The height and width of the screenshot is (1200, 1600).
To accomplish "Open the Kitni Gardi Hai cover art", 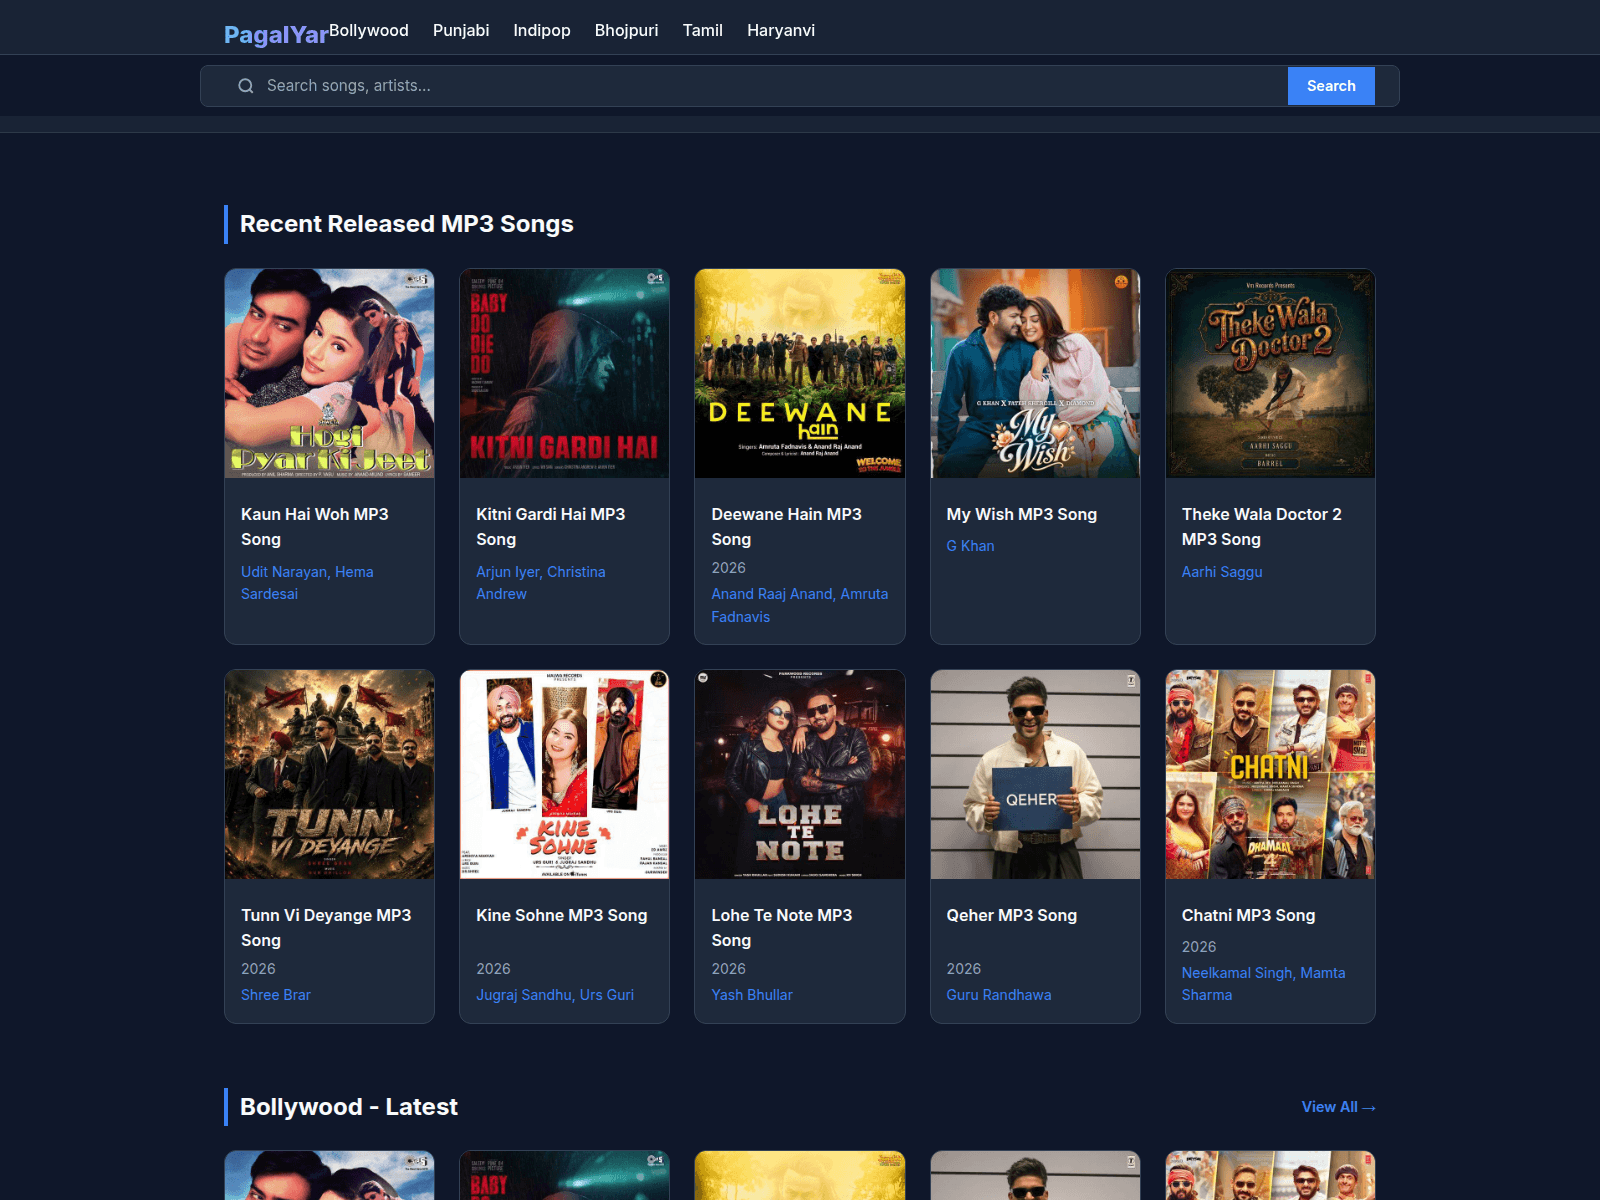I will [x=565, y=373].
